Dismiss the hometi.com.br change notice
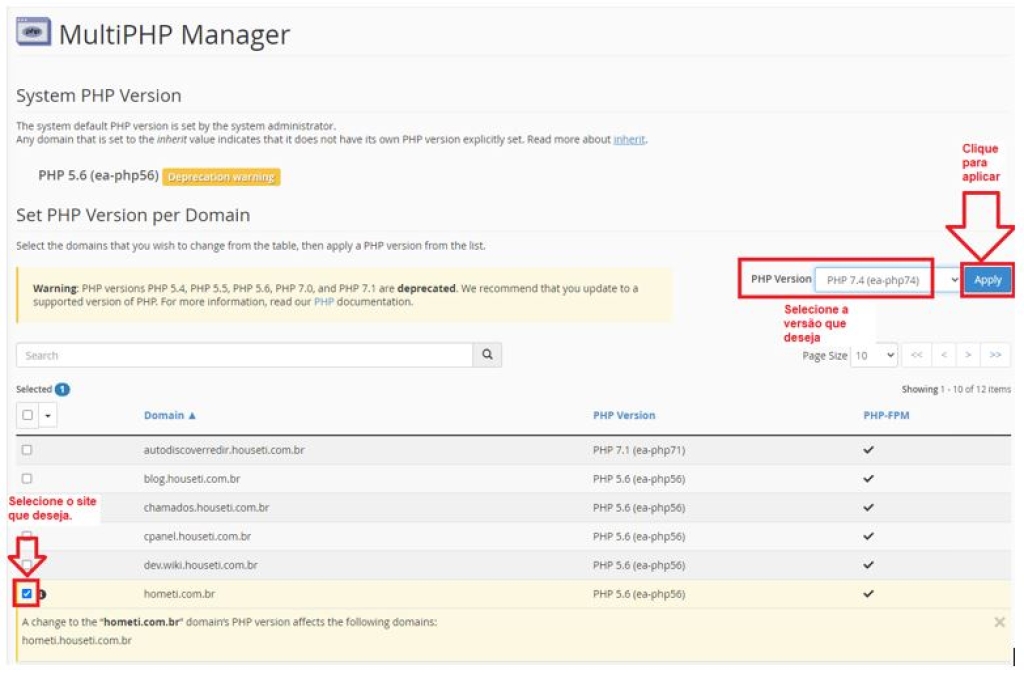Image resolution: width=1024 pixels, height=673 pixels. point(999,622)
